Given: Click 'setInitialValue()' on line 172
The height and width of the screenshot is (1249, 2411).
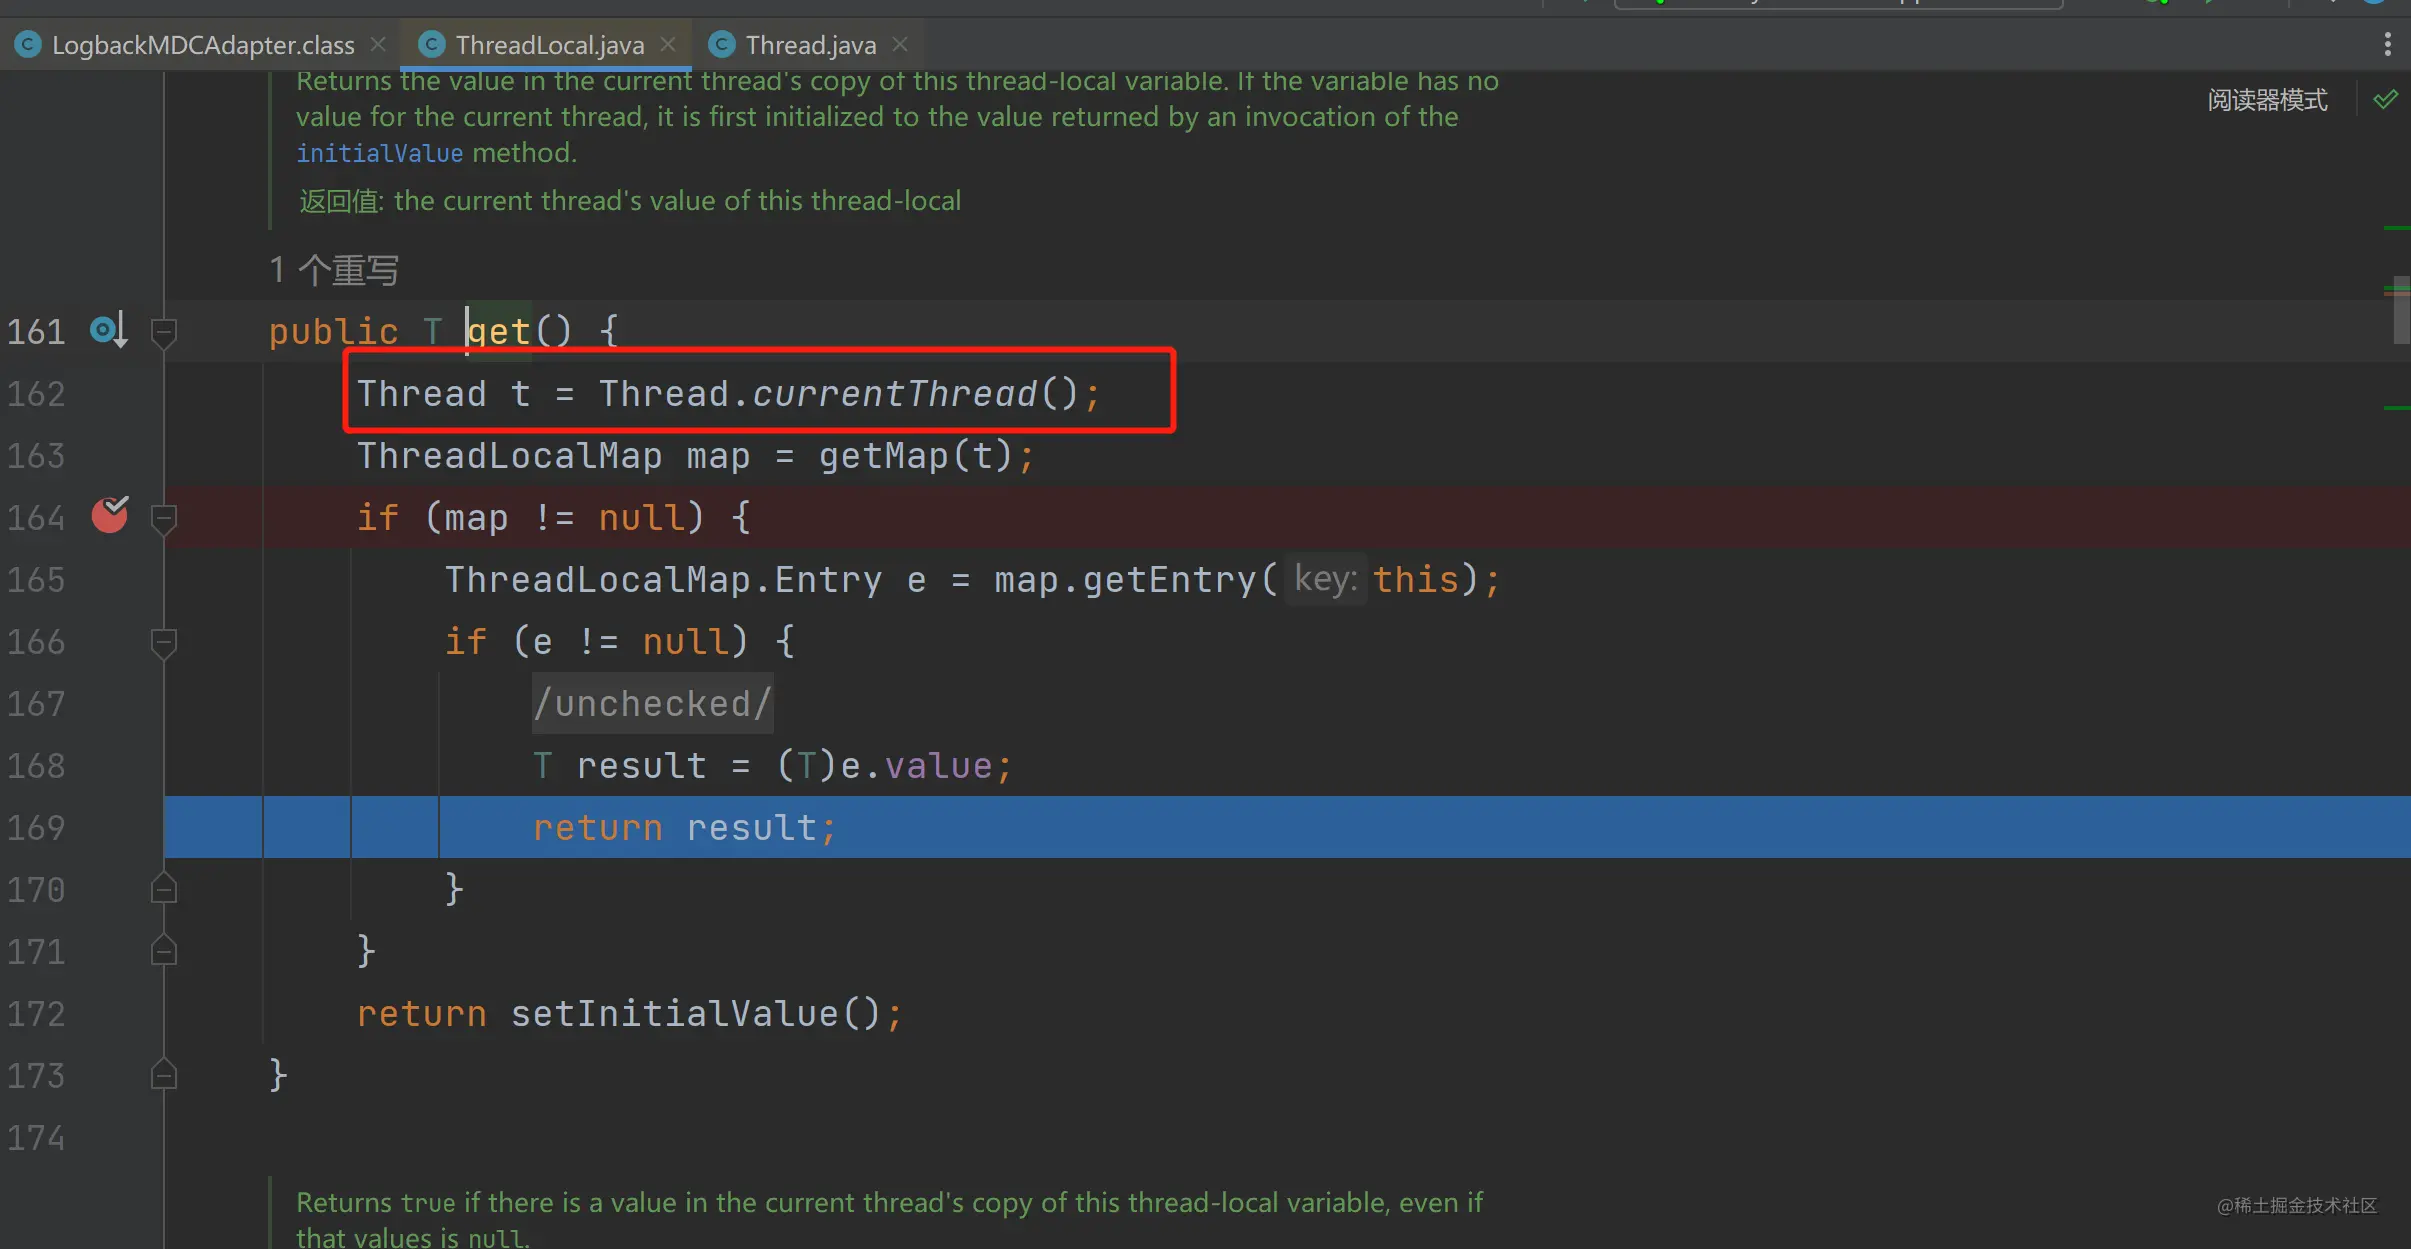Looking at the screenshot, I should pos(696,1014).
